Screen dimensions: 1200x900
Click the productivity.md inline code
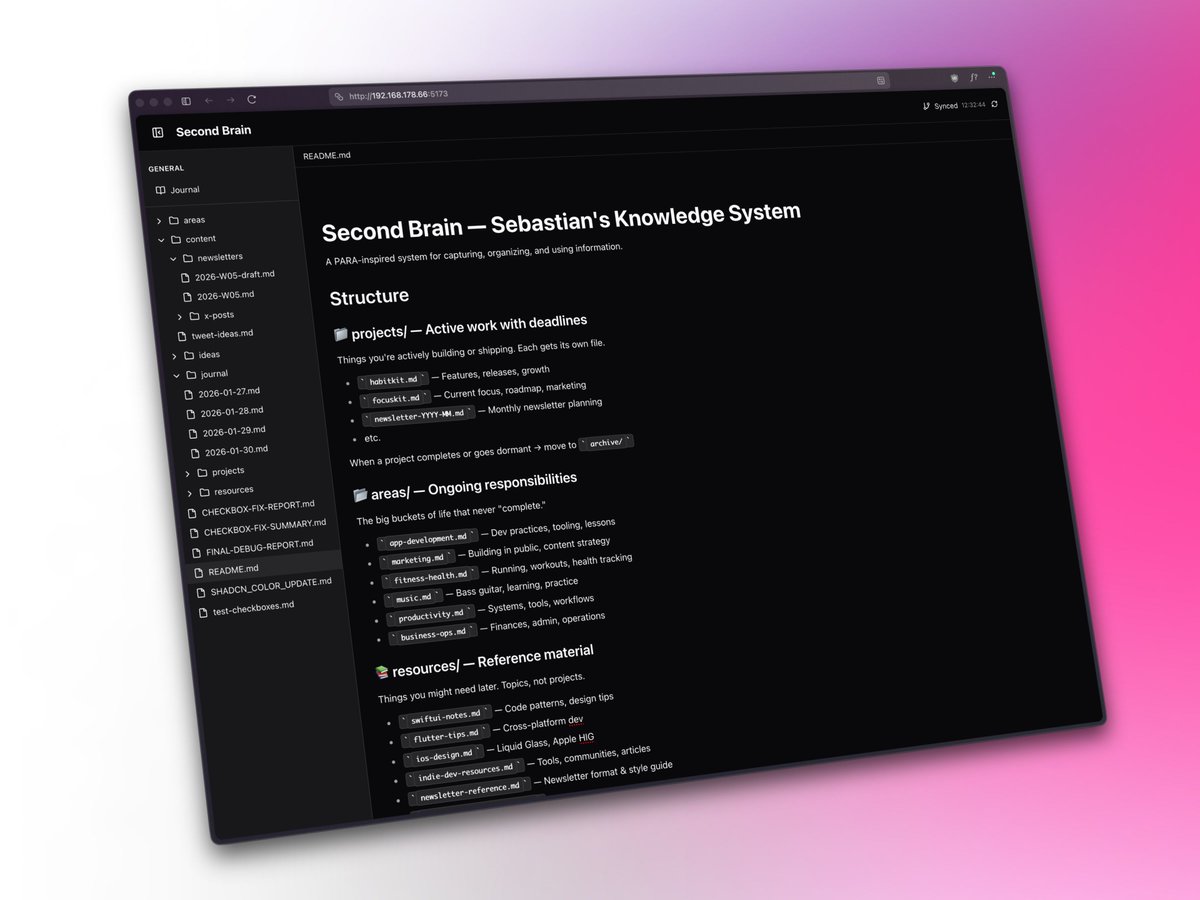(432, 616)
